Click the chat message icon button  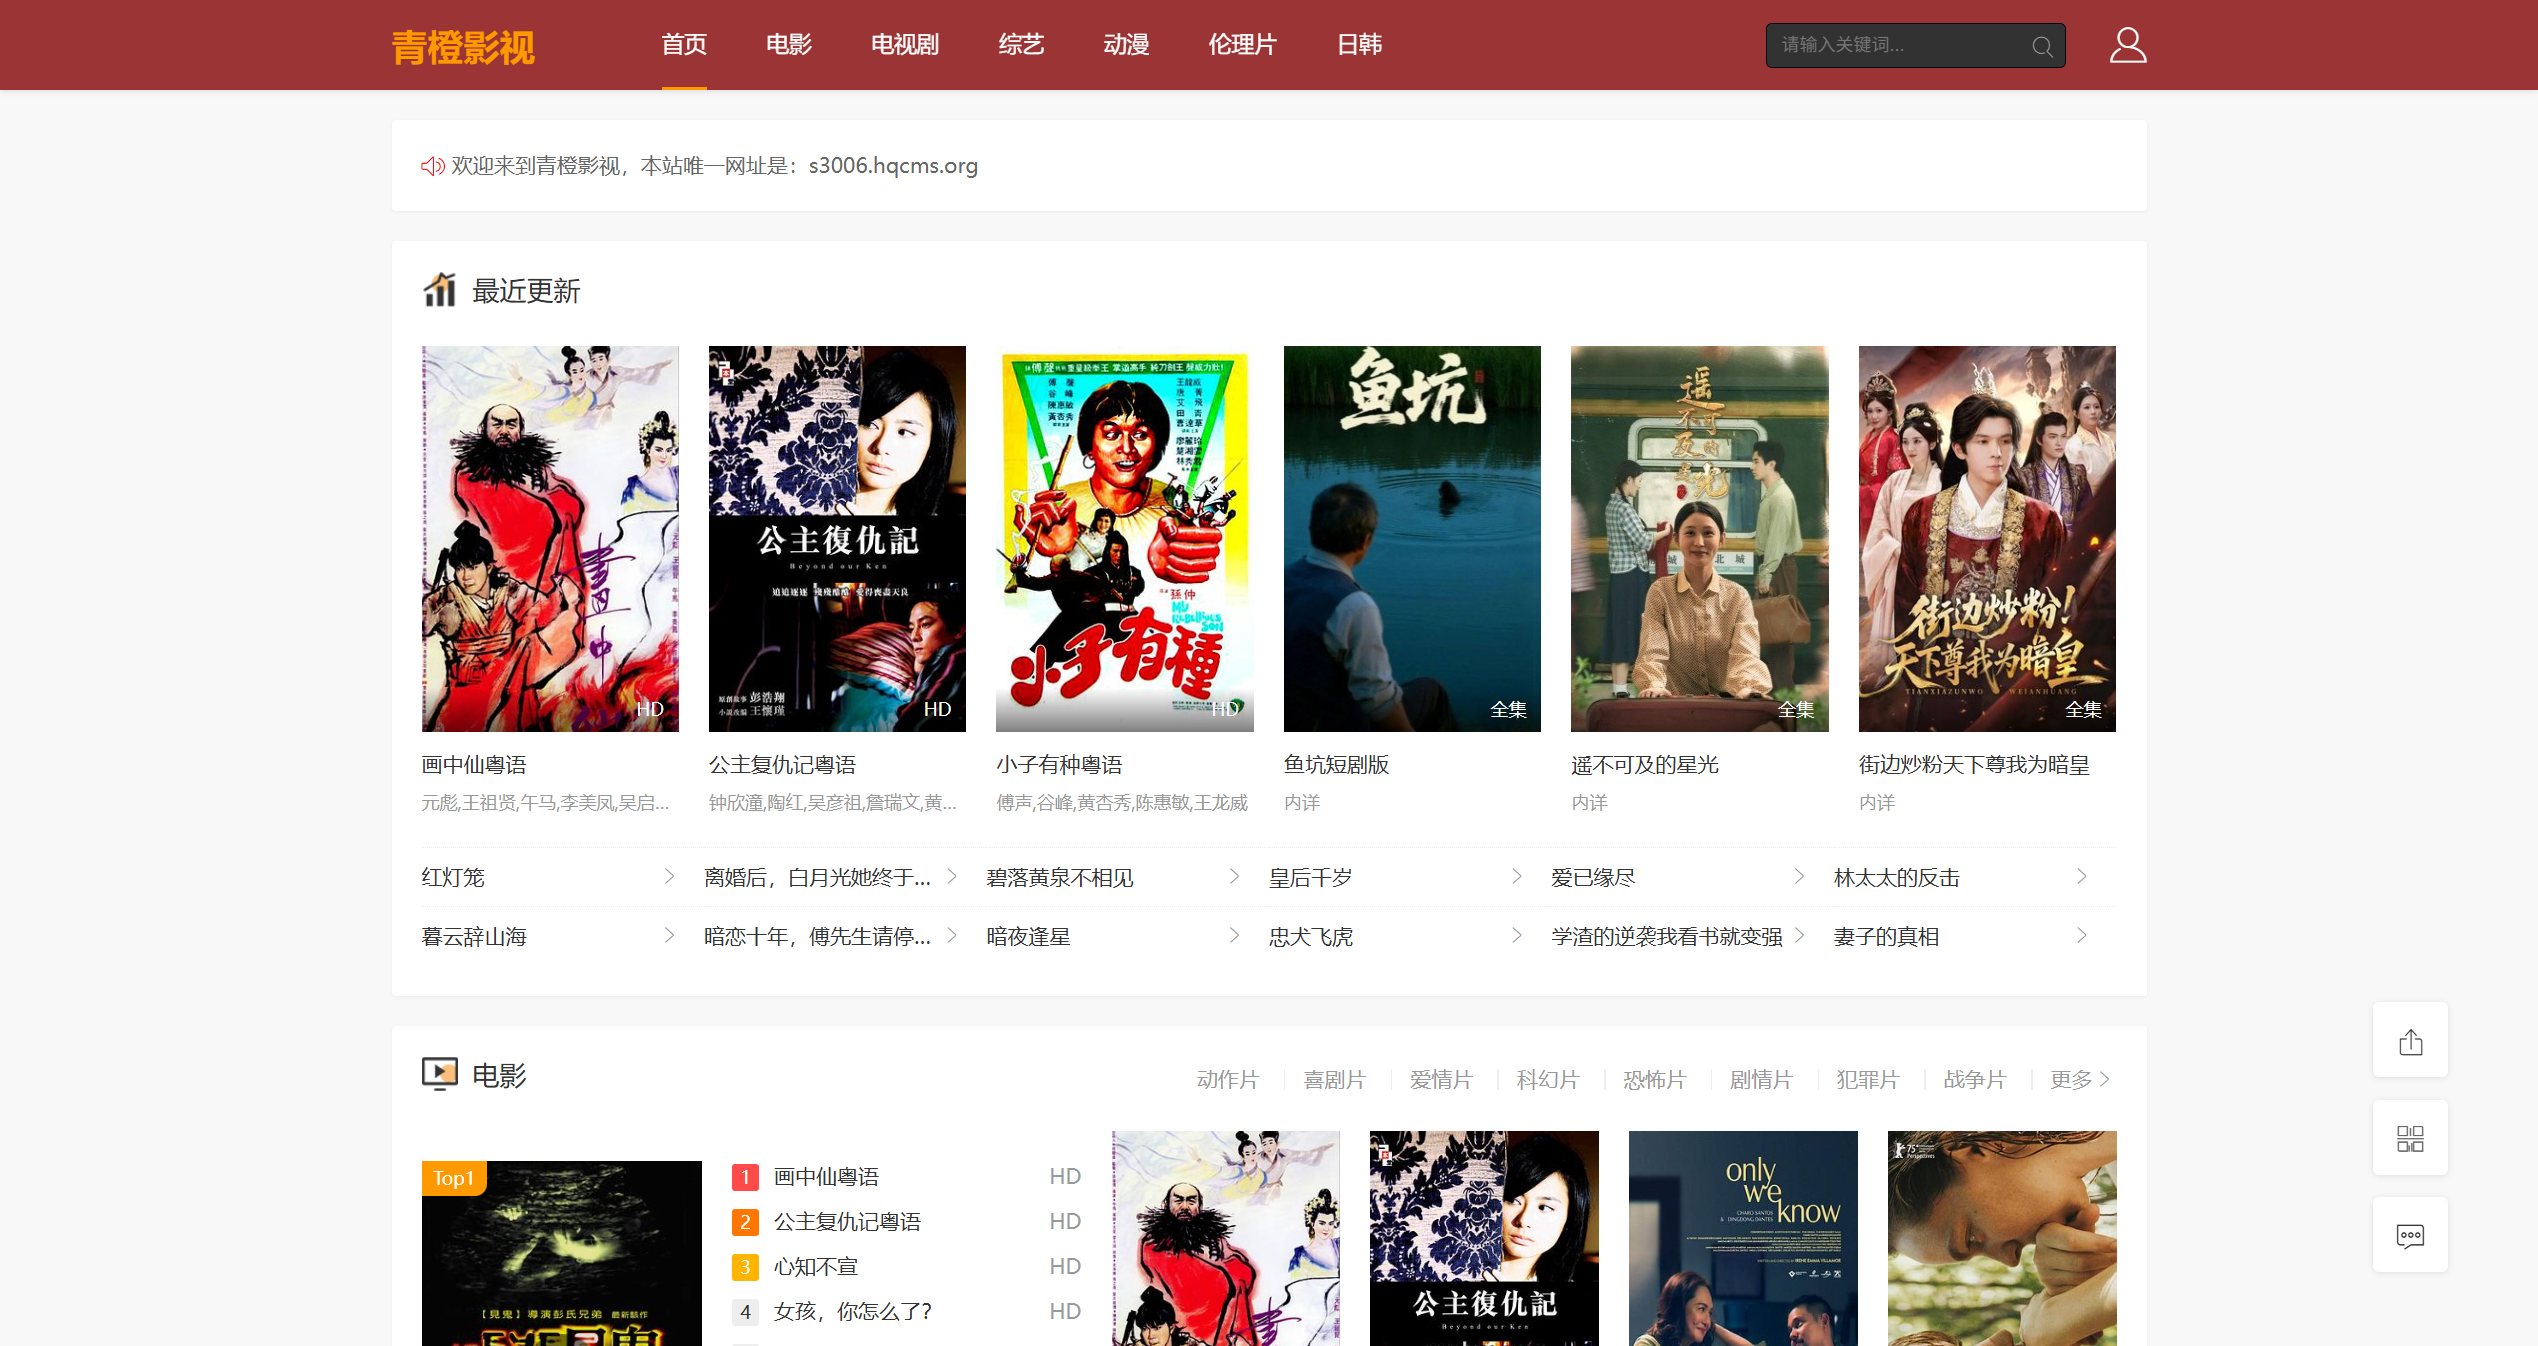[2410, 1236]
